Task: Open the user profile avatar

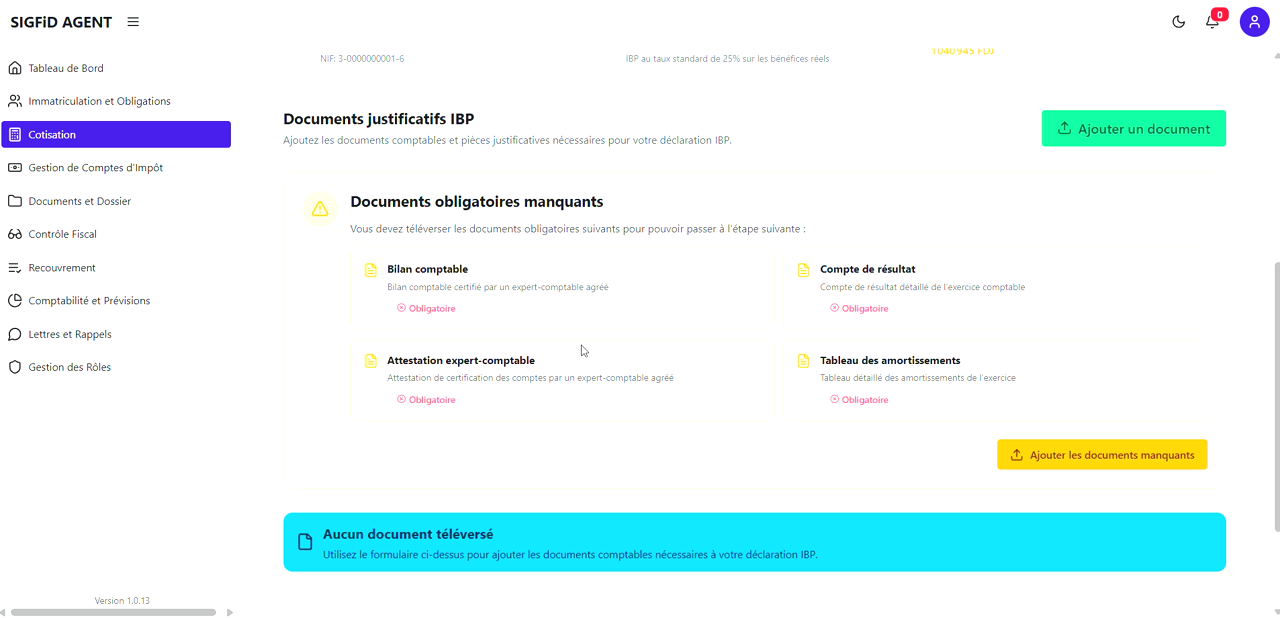Action: tap(1254, 21)
